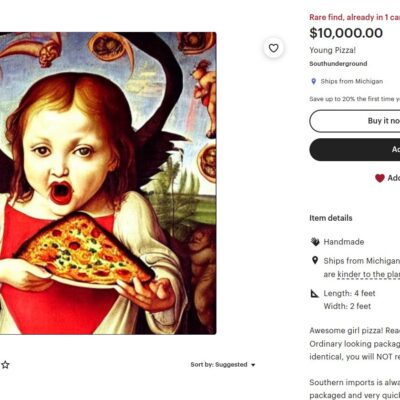Favorite the listing with the heart icon

274,48
